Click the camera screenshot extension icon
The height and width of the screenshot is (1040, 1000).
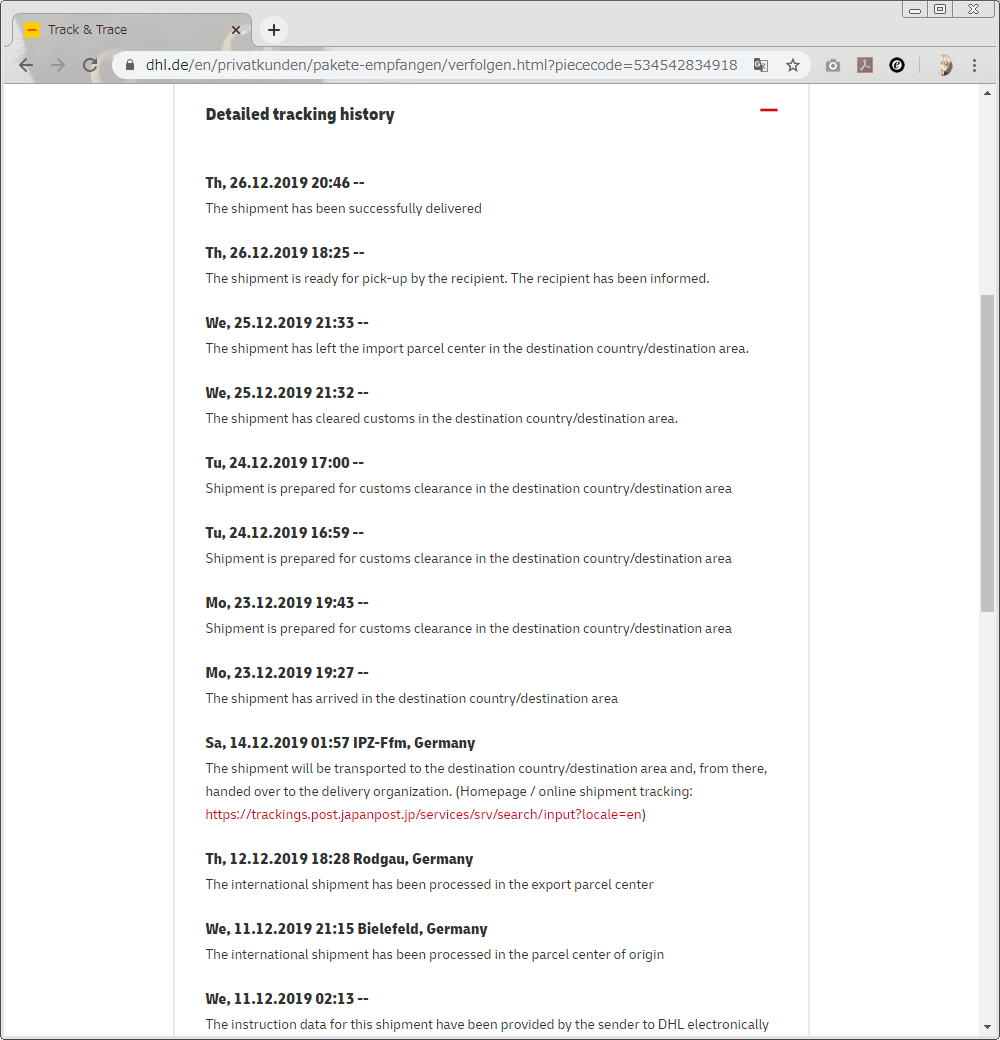click(x=832, y=65)
